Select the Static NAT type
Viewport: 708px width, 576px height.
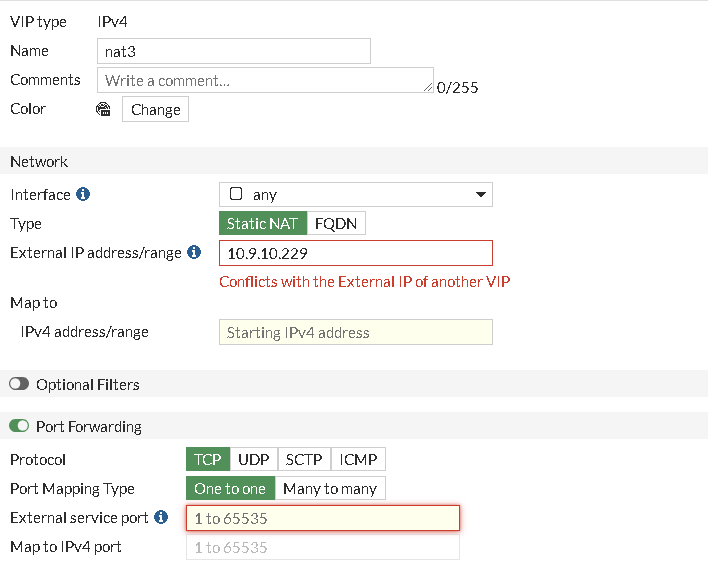point(262,224)
